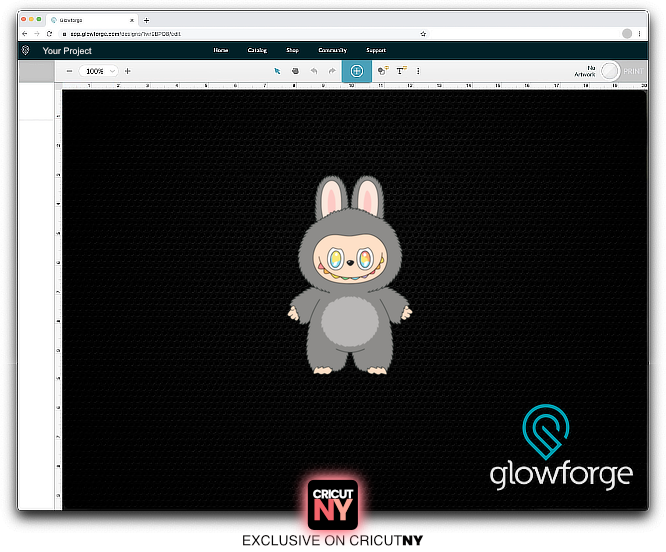Open the 100% zoom level dropdown
The width and height of the screenshot is (666, 552).
pos(99,71)
